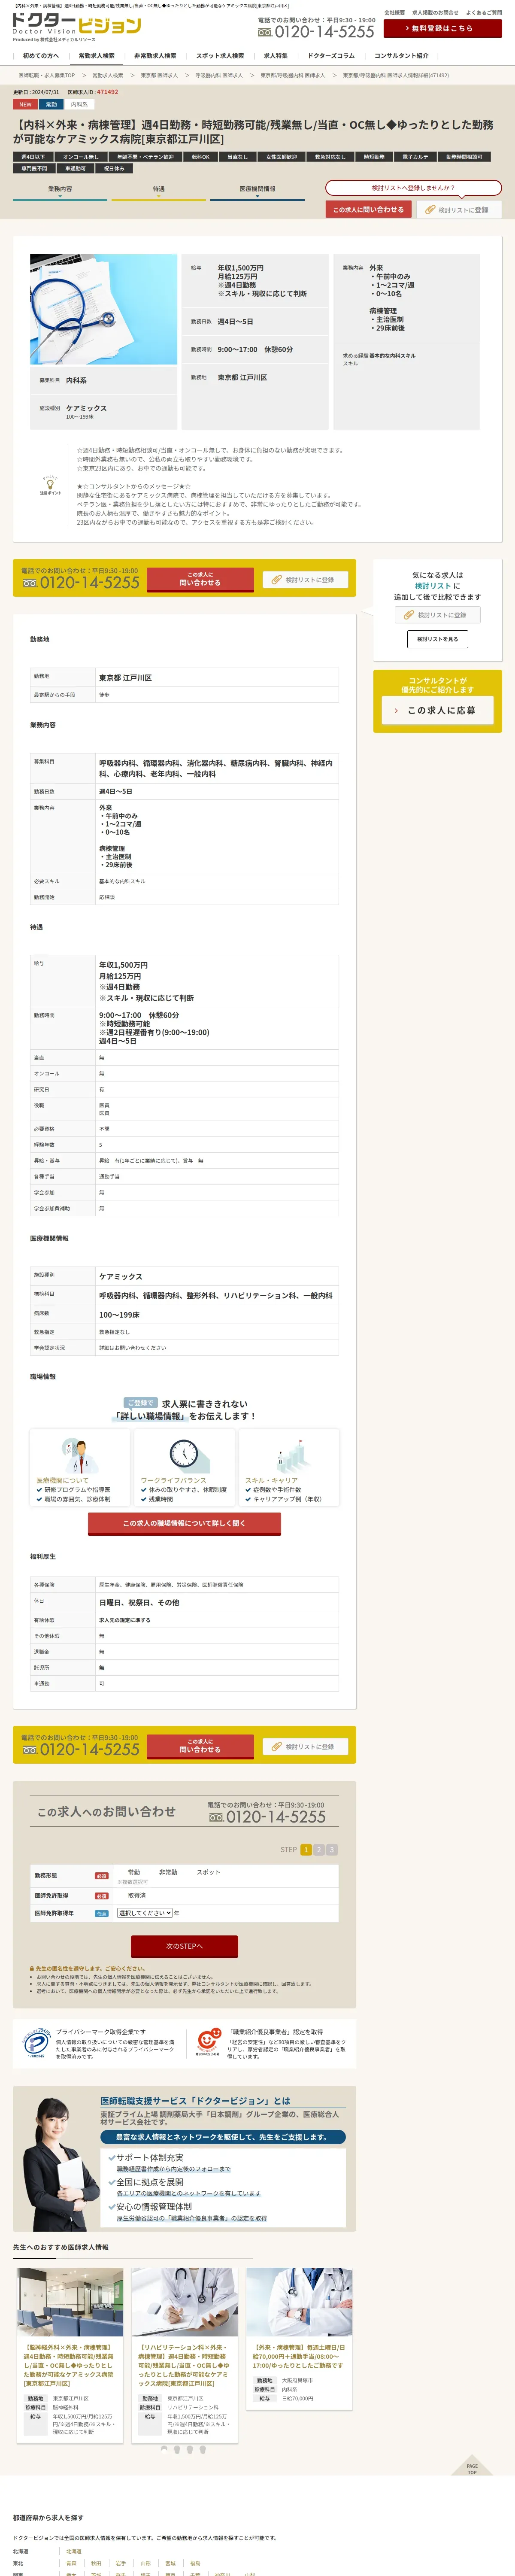Check the スポット work style option
The image size is (515, 2576).
[208, 1872]
